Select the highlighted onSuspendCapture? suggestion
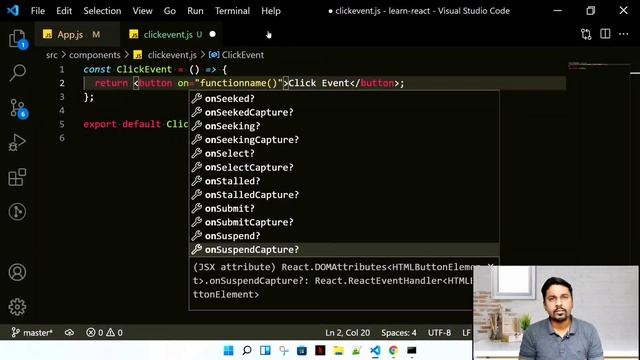This screenshot has height=360, width=640. pos(344,249)
